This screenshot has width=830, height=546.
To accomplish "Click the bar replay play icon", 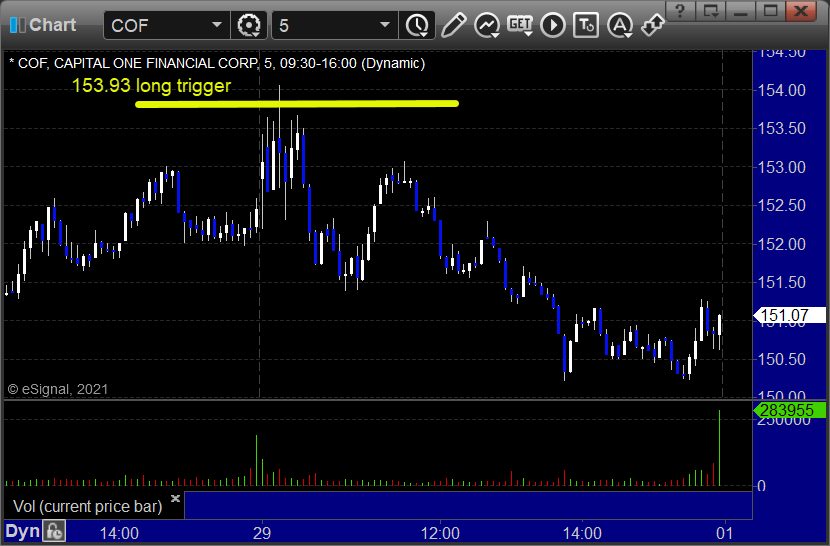I will pyautogui.click(x=553, y=25).
